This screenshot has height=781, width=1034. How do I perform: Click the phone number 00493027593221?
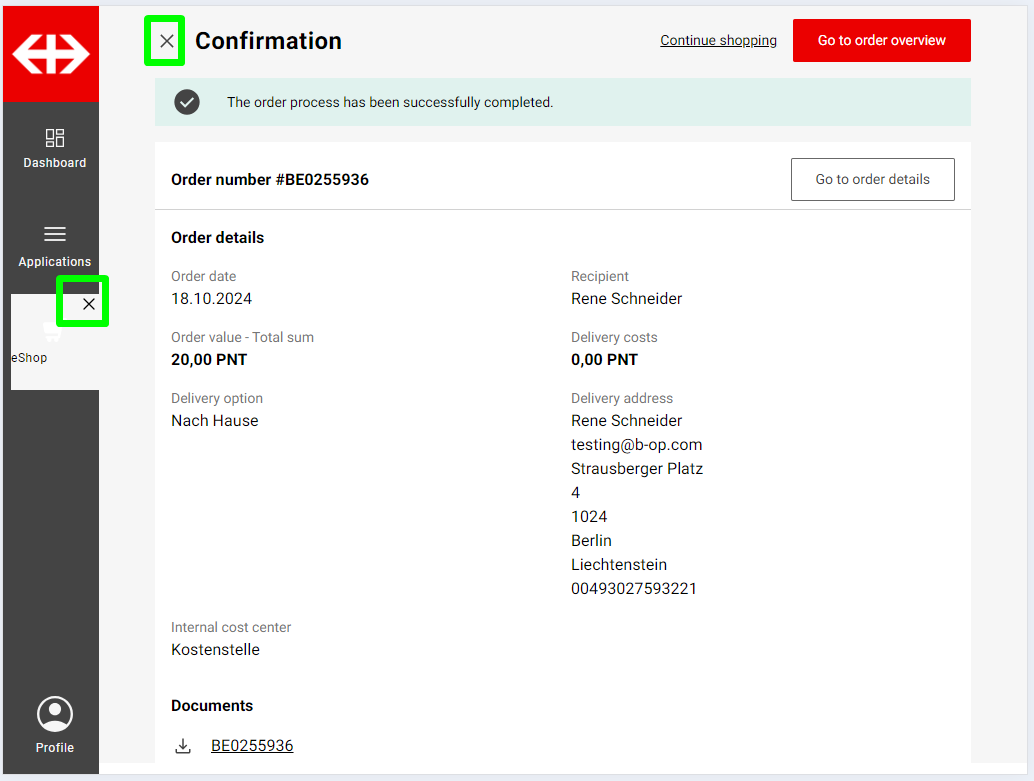pos(634,589)
